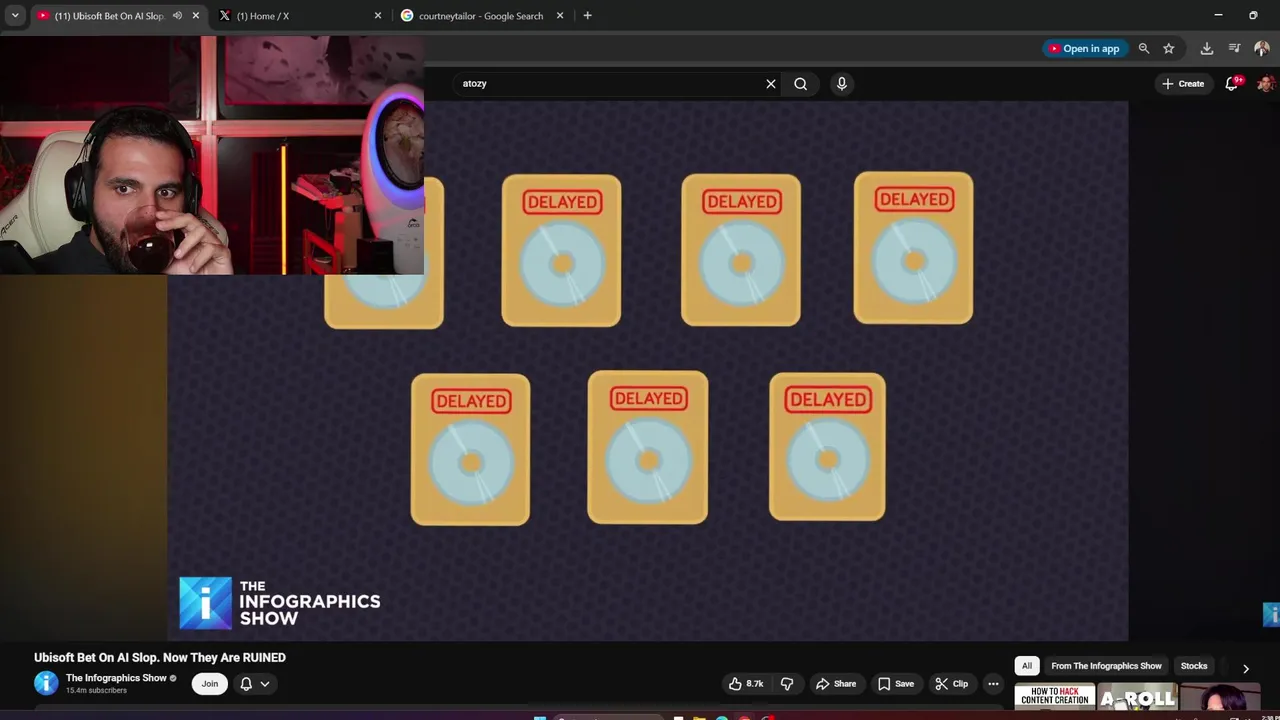The width and height of the screenshot is (1280, 720).
Task: Close the courtneytailor Google Search tab
Action: tap(560, 16)
